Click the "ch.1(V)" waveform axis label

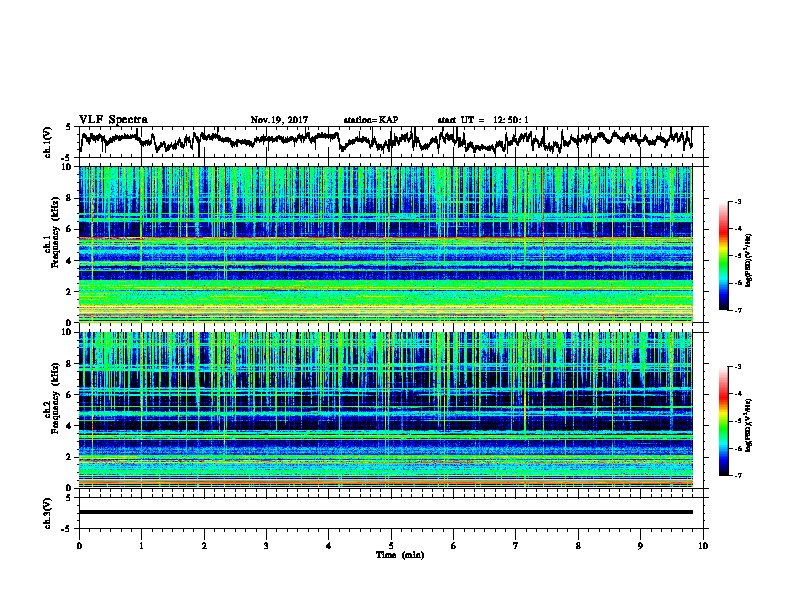point(48,142)
